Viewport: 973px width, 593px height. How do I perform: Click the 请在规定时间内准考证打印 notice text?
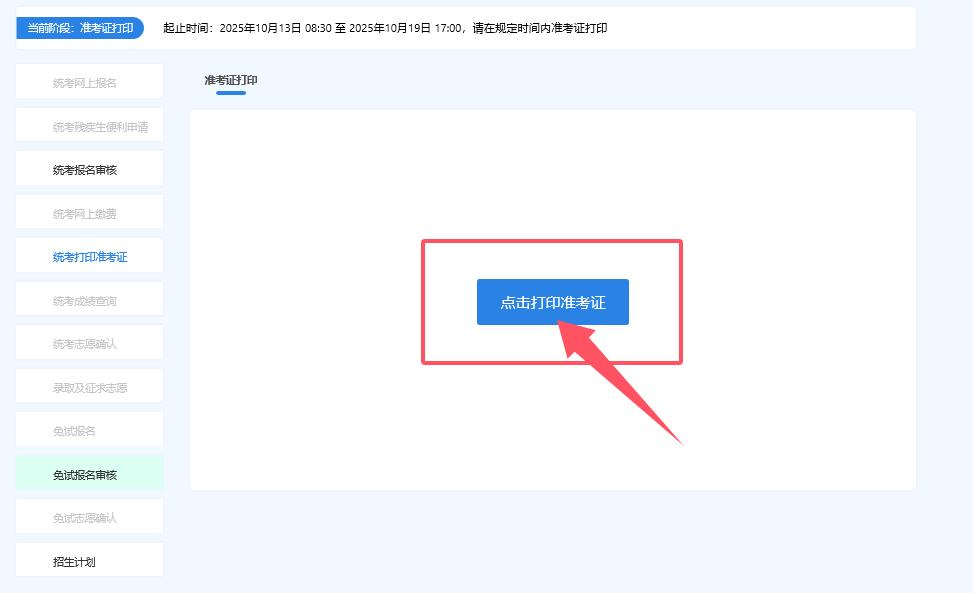click(x=538, y=28)
